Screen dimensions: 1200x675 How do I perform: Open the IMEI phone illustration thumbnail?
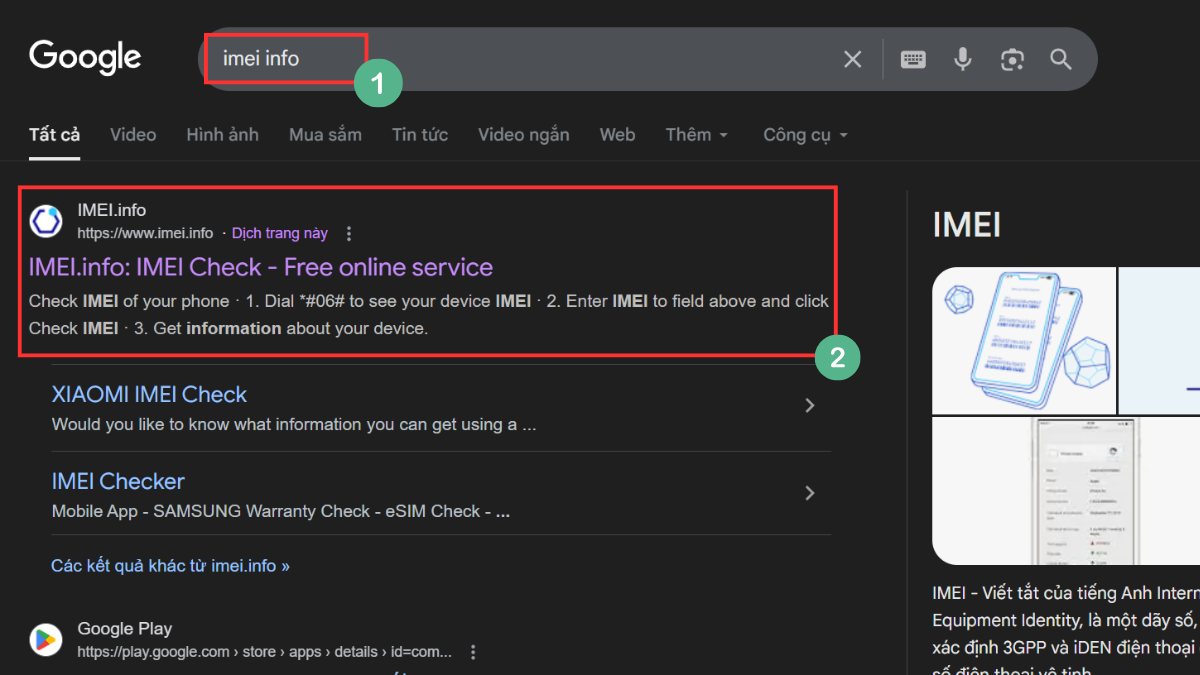pos(1023,340)
